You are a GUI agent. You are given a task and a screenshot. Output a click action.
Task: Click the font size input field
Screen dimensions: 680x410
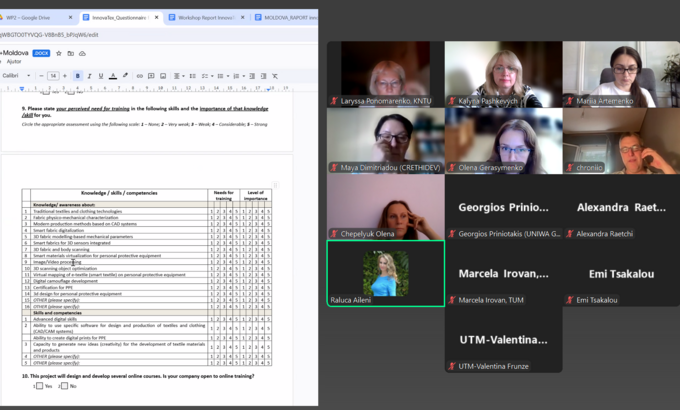[53, 76]
